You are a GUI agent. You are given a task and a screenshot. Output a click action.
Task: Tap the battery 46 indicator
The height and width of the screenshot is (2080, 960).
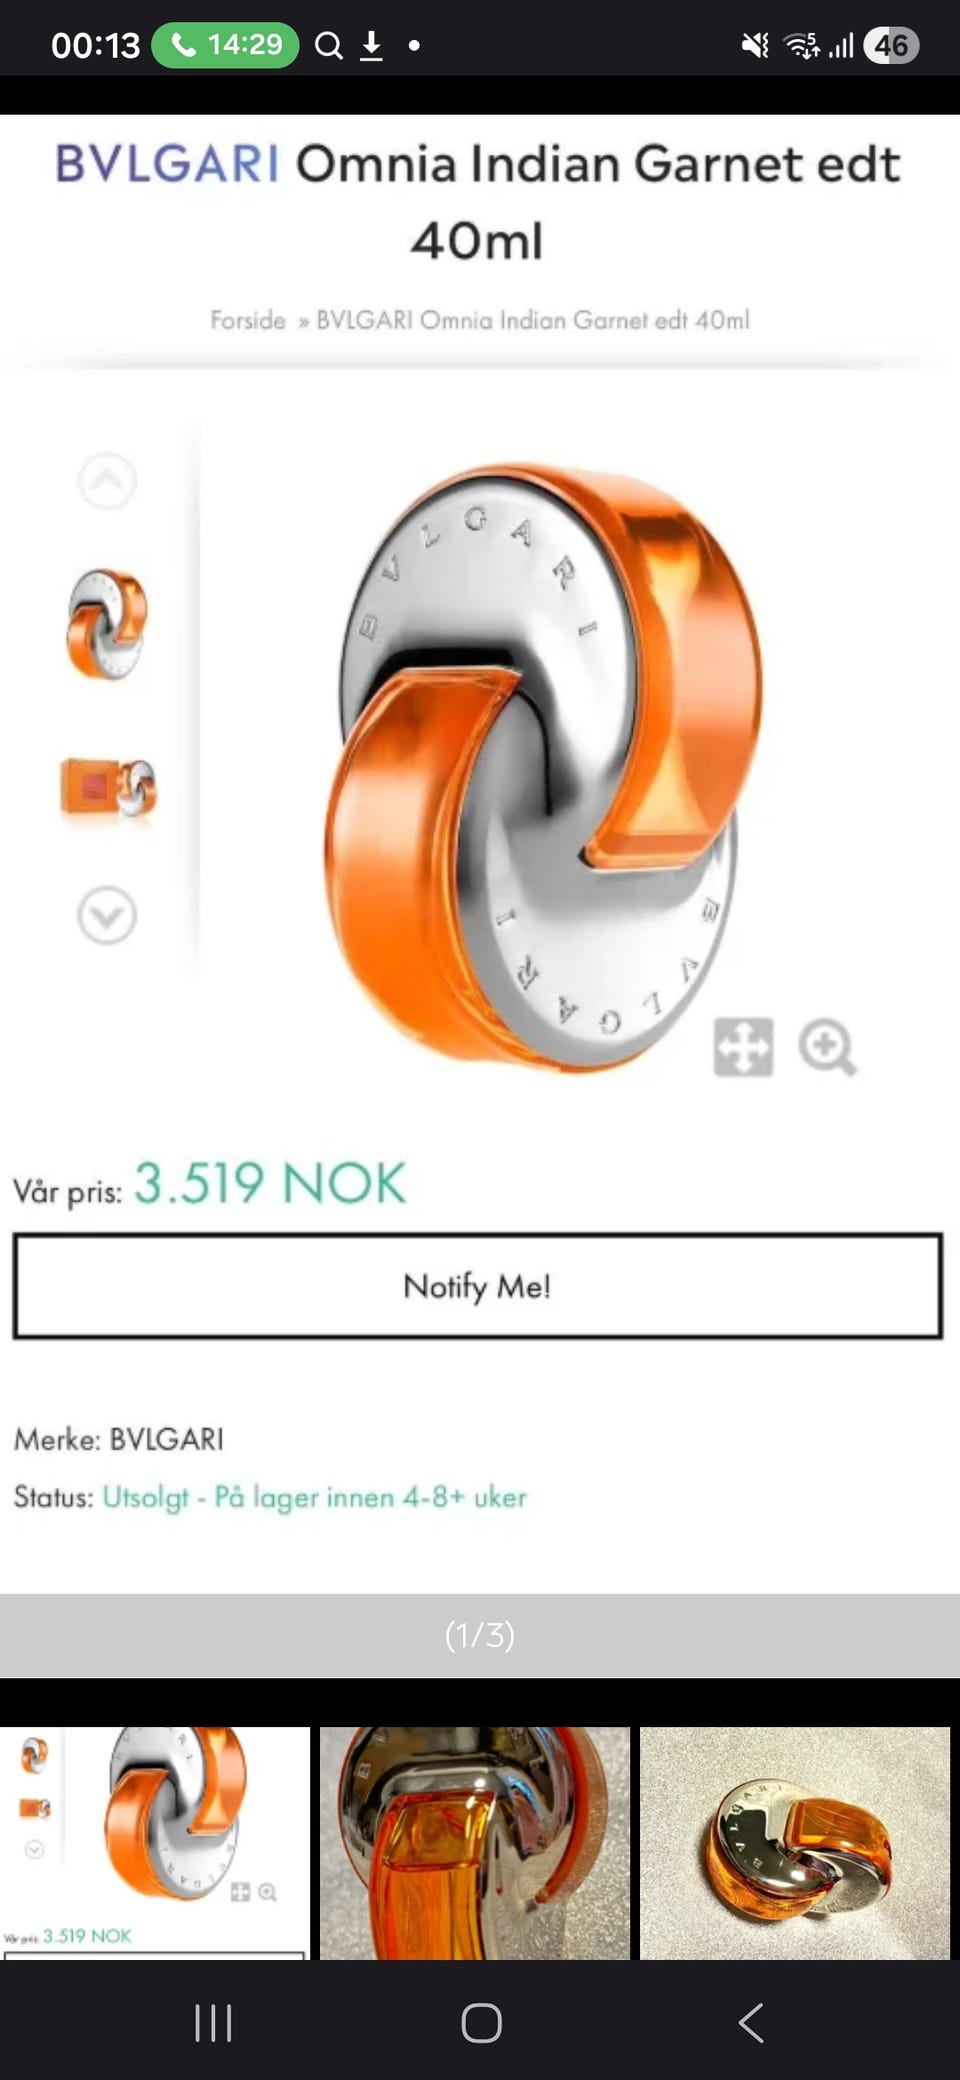tap(891, 45)
